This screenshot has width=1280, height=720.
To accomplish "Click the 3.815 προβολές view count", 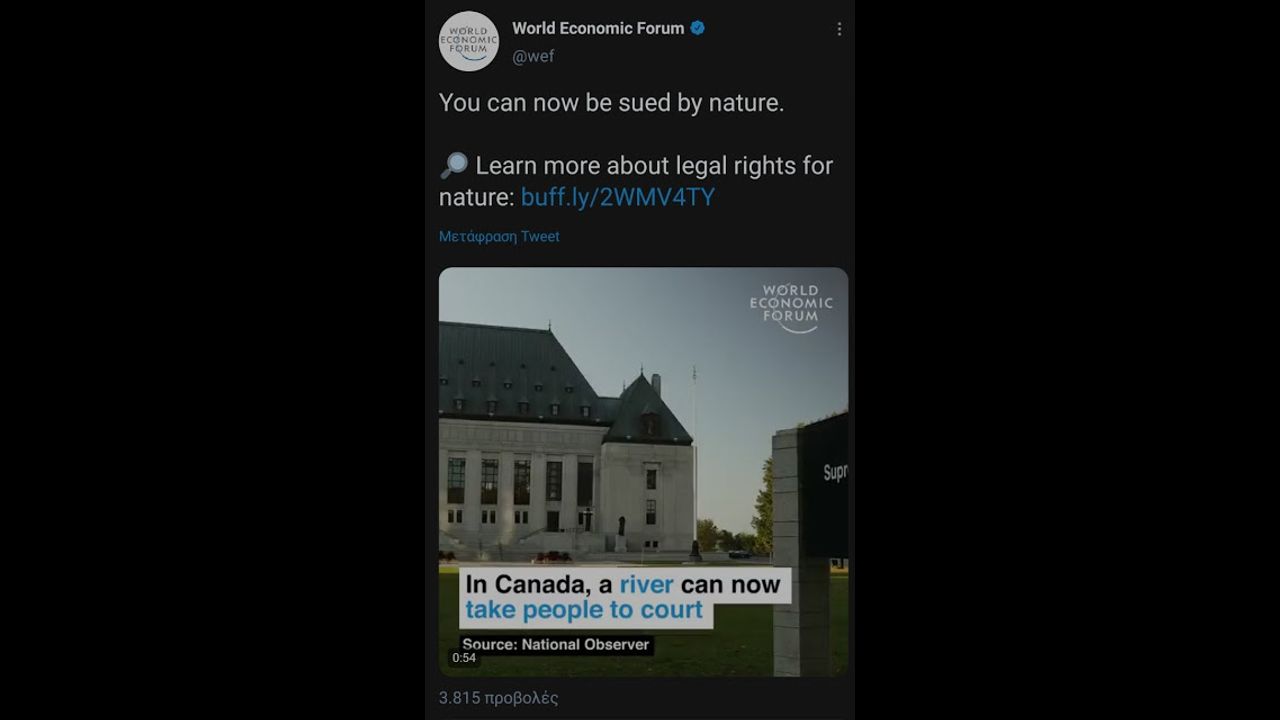I will (x=498, y=698).
